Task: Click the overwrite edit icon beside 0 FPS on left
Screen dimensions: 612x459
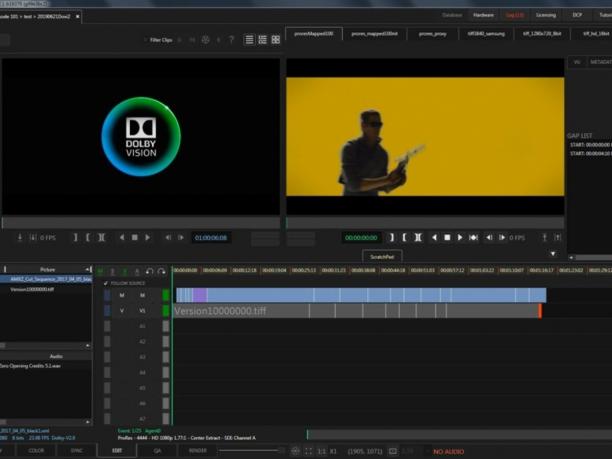Action: [x=33, y=237]
